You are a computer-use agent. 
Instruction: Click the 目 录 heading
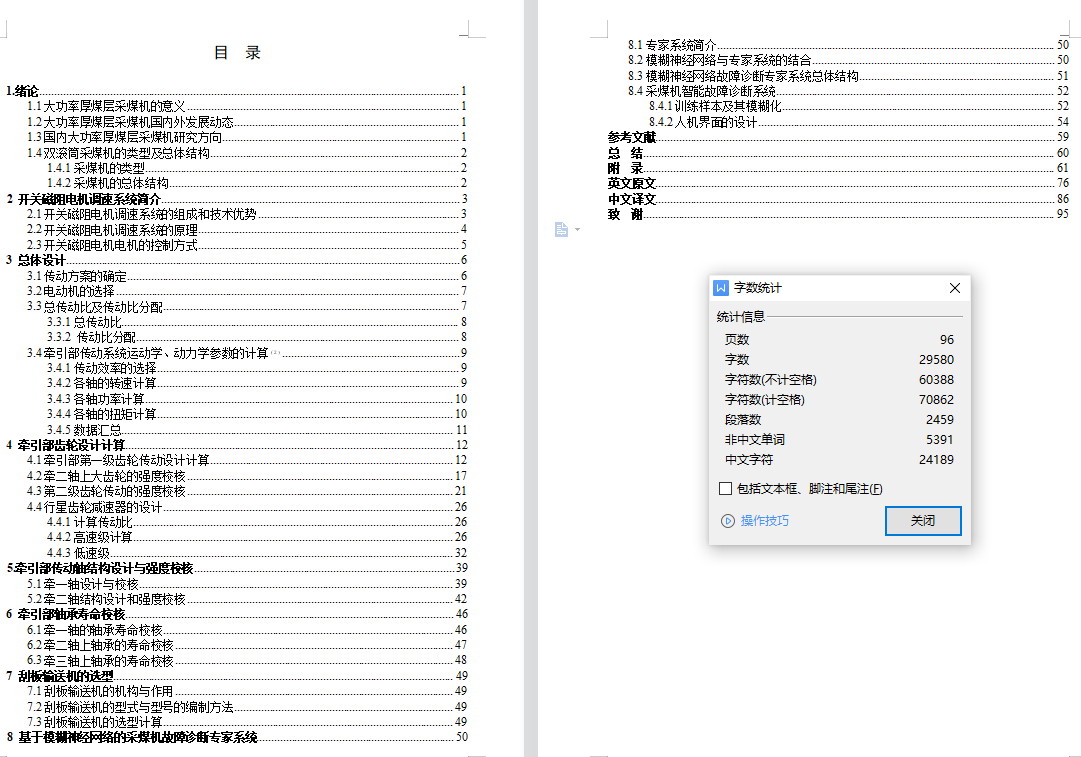(237, 53)
